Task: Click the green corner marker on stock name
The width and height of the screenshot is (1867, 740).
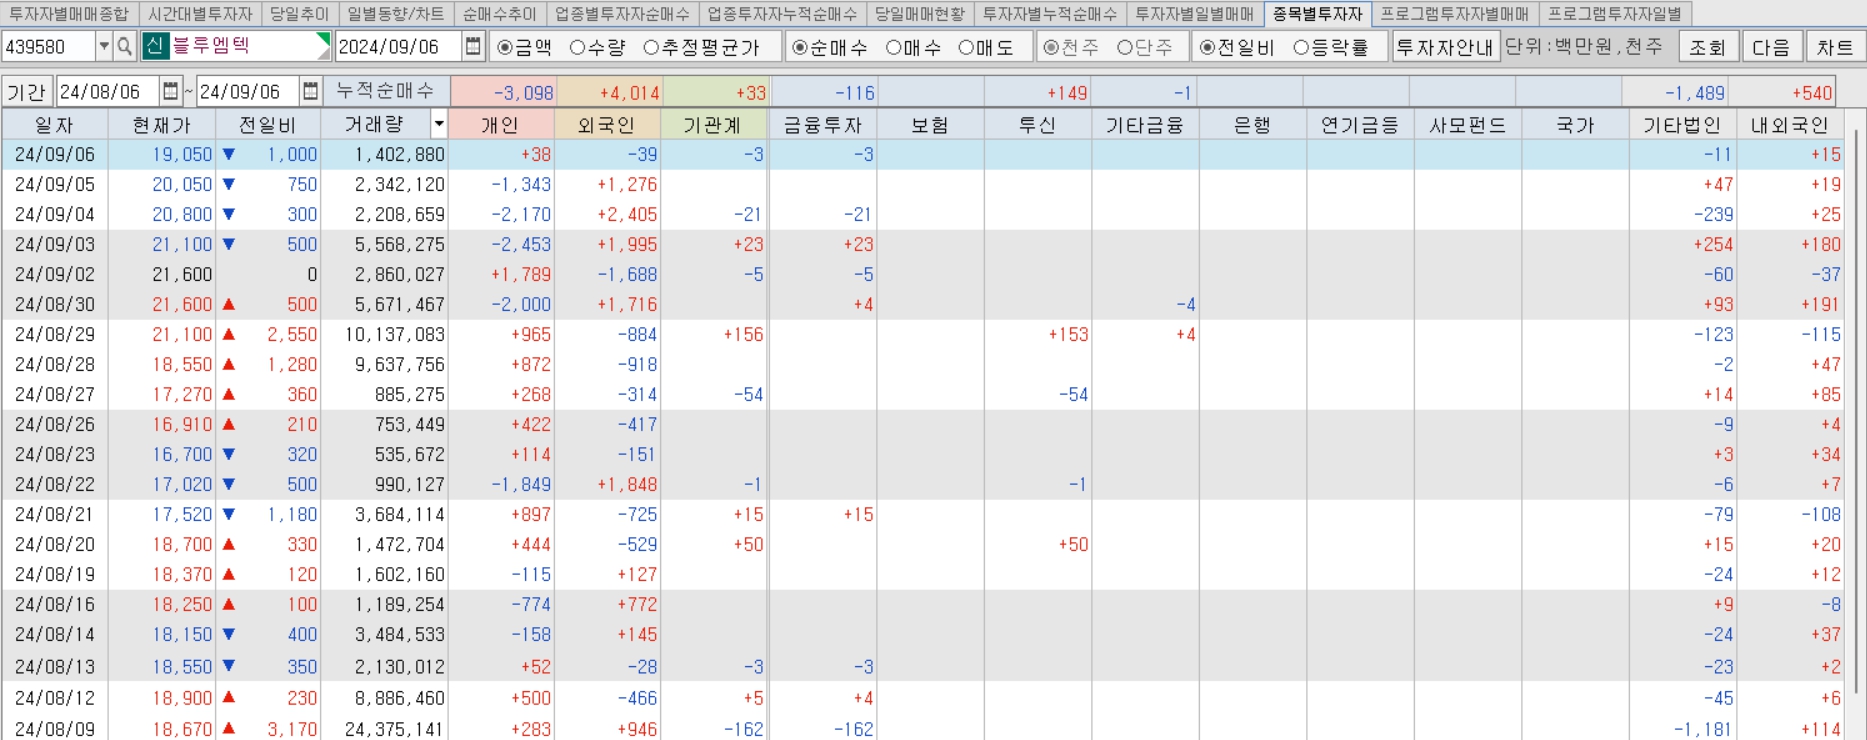Action: coord(323,40)
